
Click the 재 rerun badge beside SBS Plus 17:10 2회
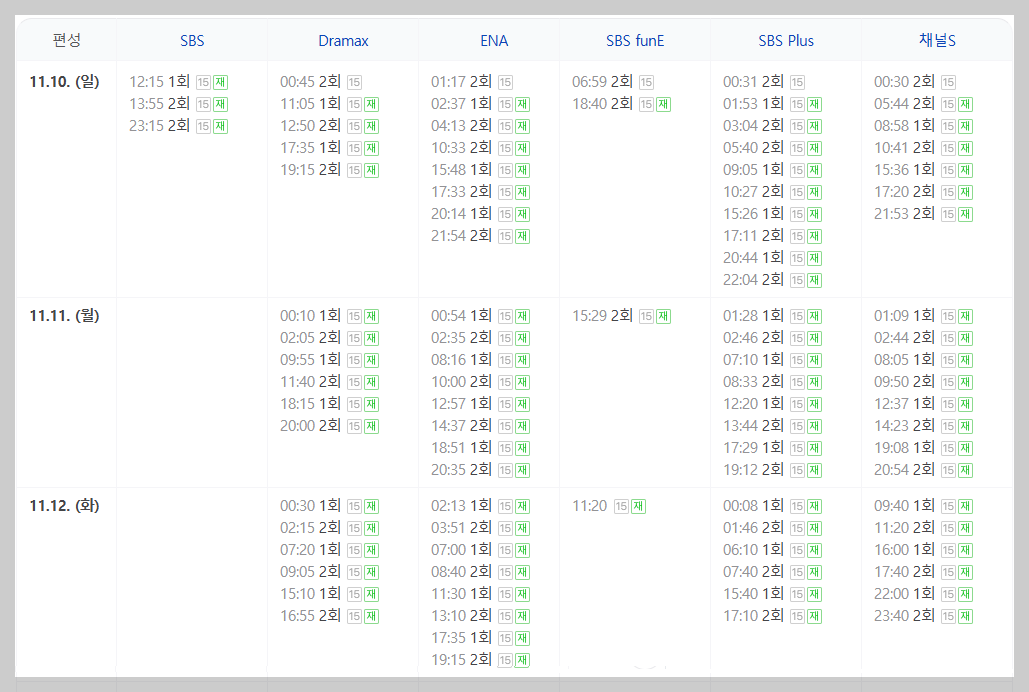point(814,616)
